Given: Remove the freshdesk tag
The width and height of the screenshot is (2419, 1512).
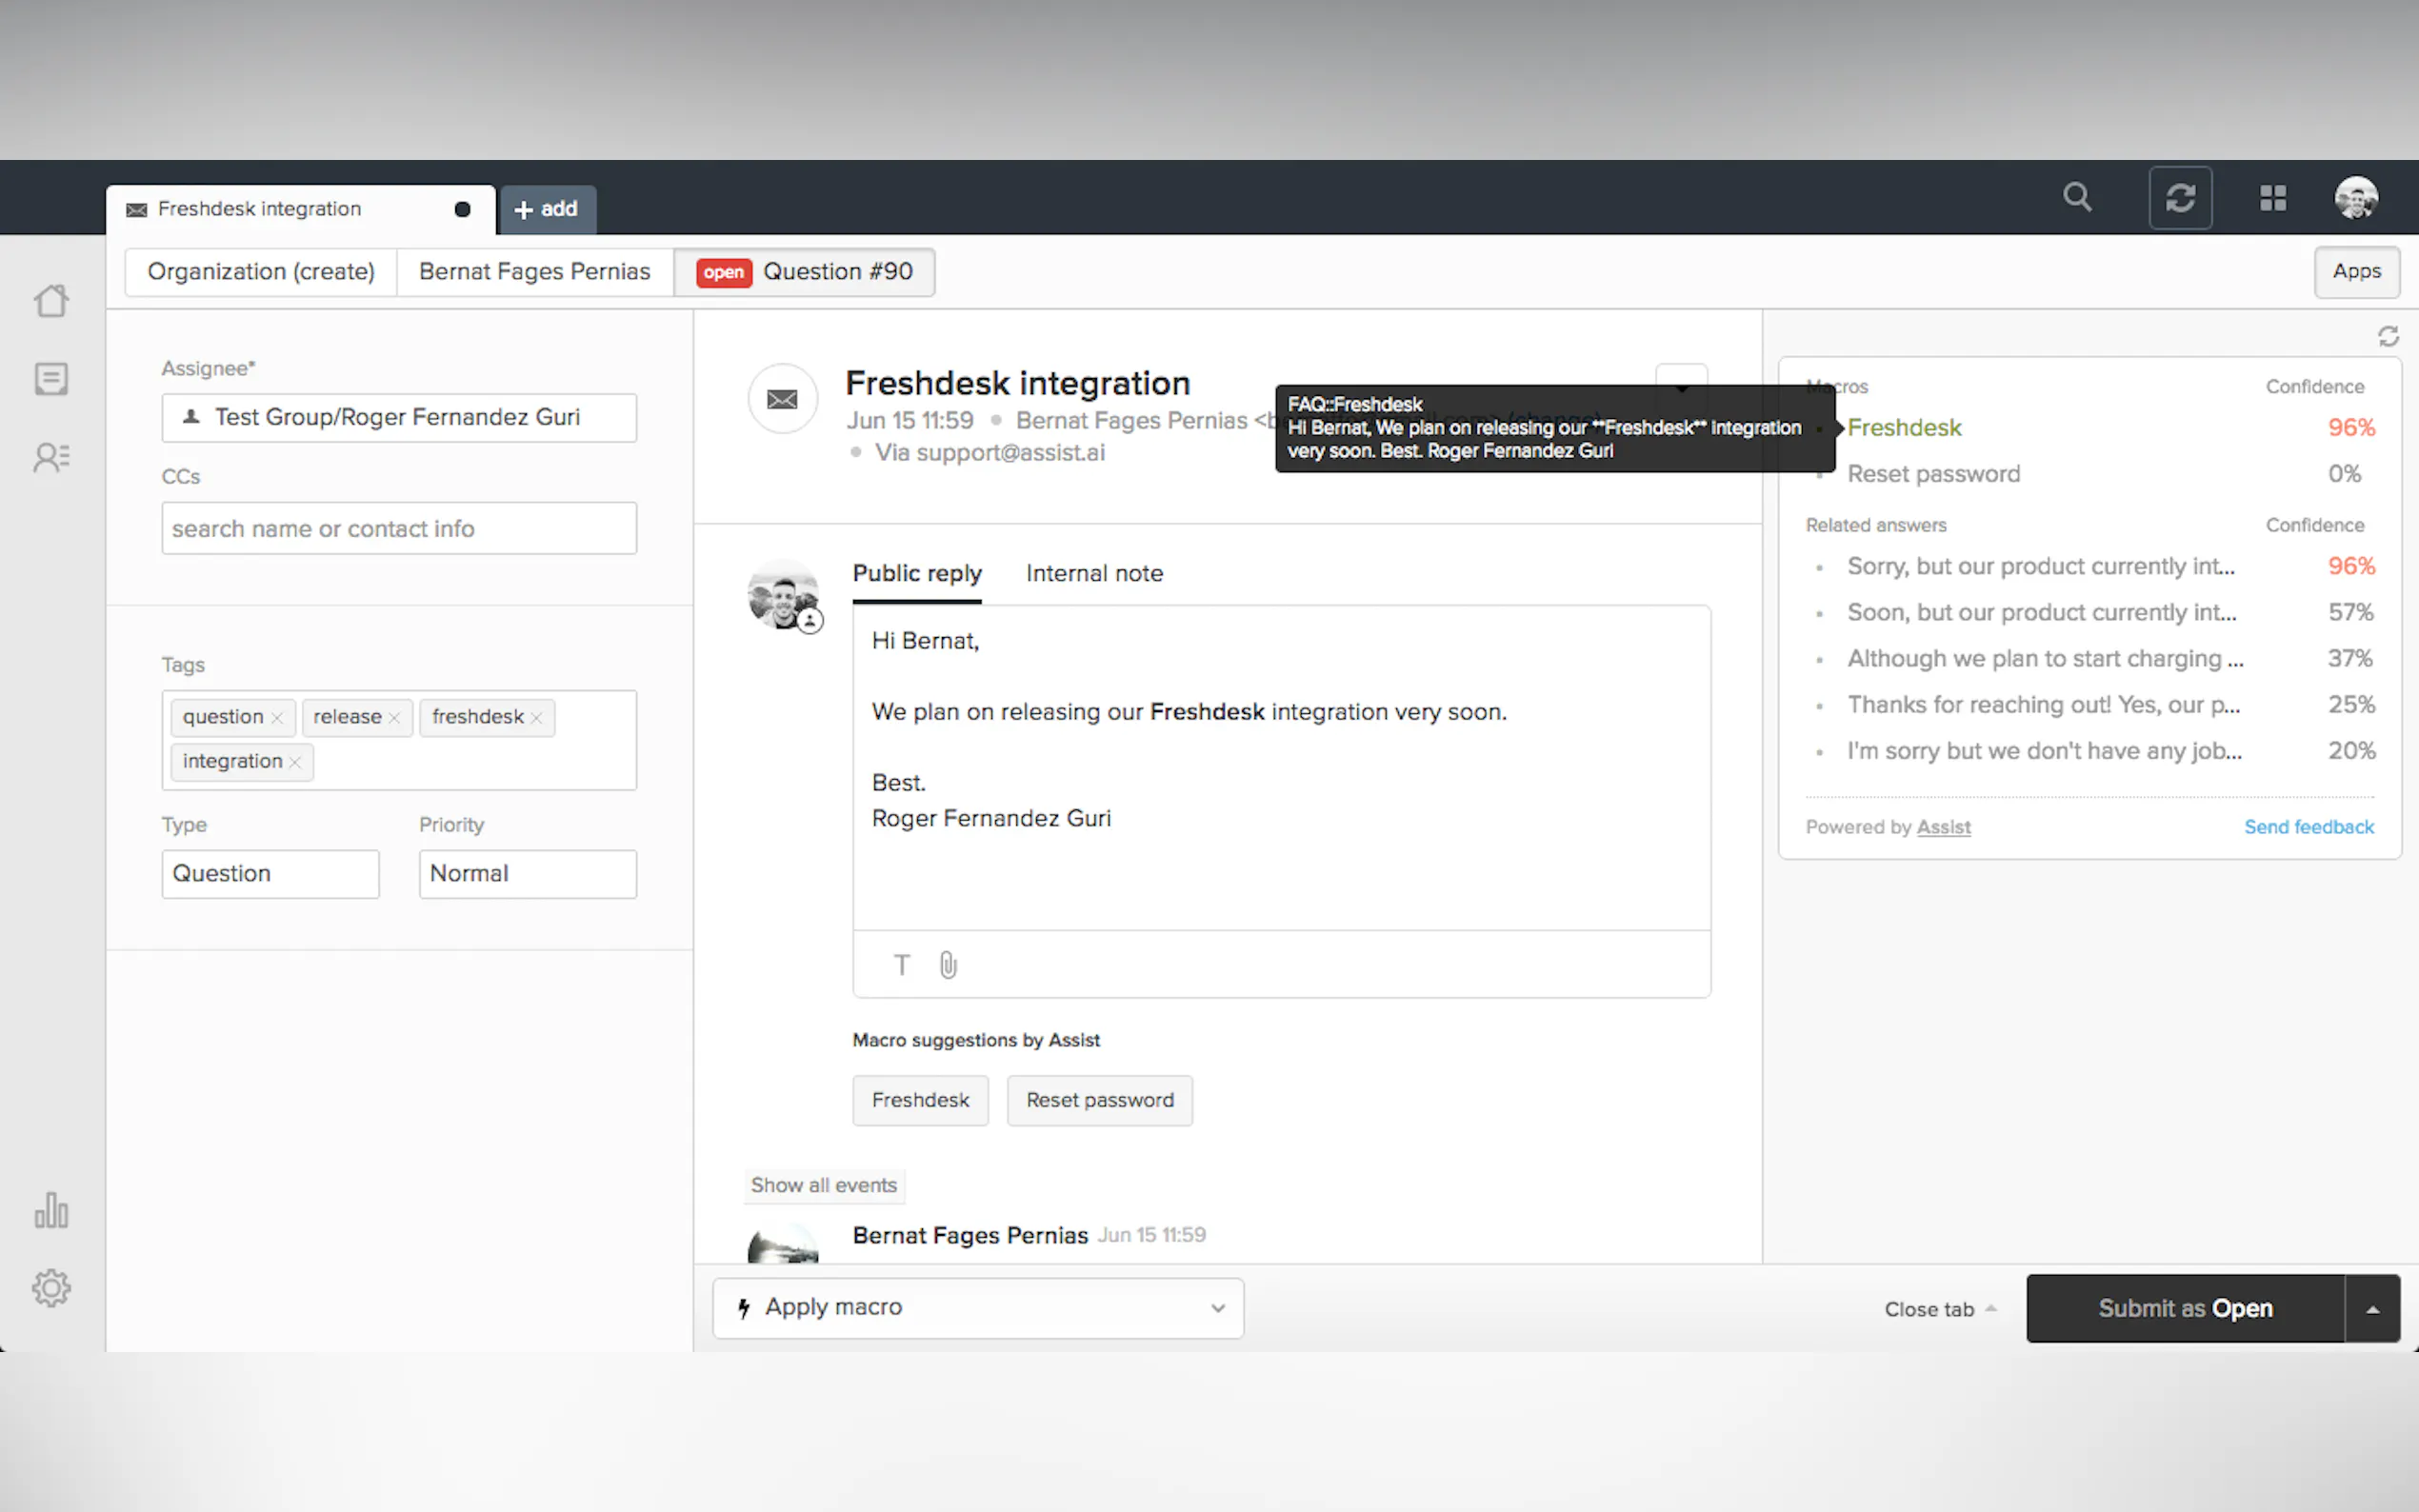Looking at the screenshot, I should point(537,718).
